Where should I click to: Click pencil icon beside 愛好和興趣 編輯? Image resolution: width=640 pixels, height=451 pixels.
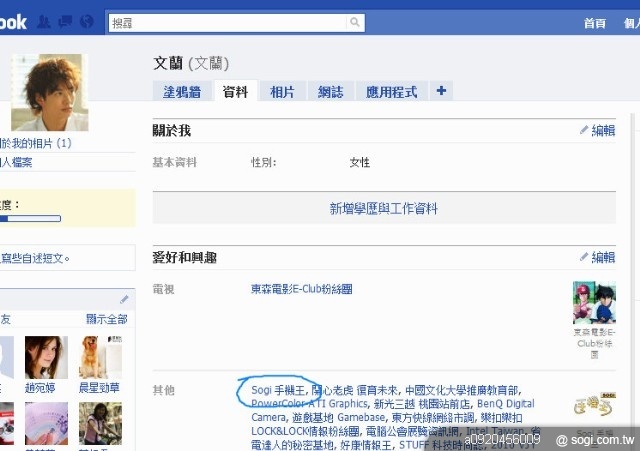(x=584, y=257)
